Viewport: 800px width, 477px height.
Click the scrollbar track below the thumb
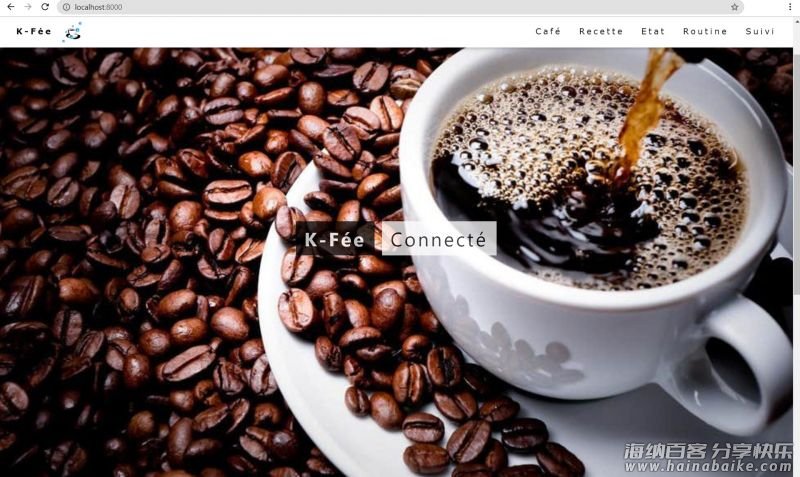796,383
